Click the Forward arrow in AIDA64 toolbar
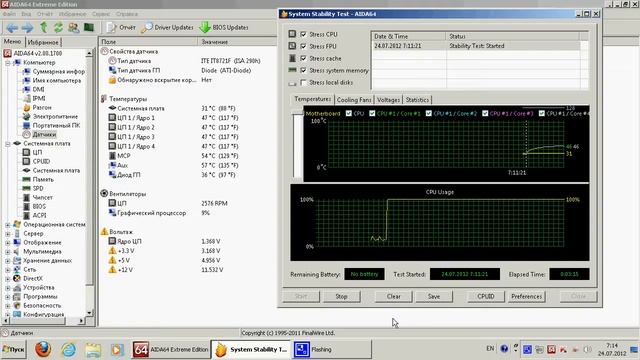This screenshot has width=640, height=360. 27,28
